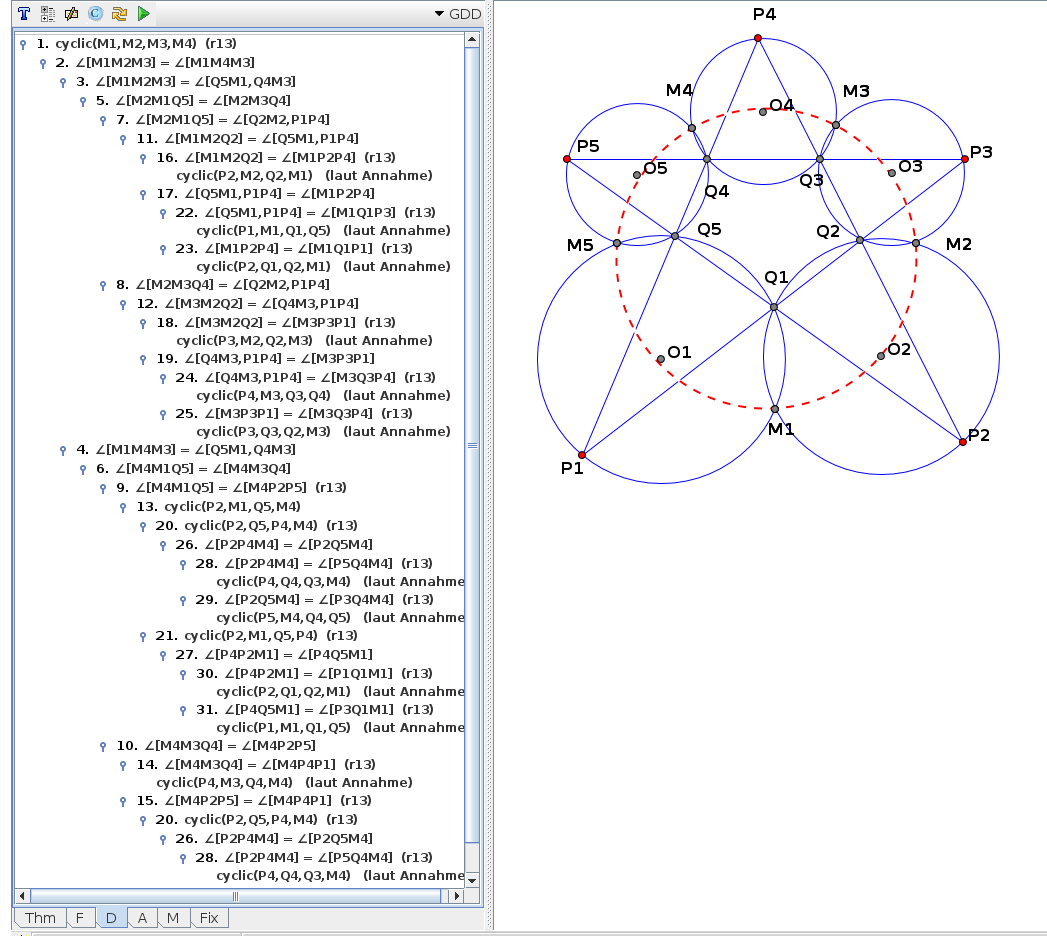
Task: Click the horizontal scrollbar right arrow
Action: [457, 895]
